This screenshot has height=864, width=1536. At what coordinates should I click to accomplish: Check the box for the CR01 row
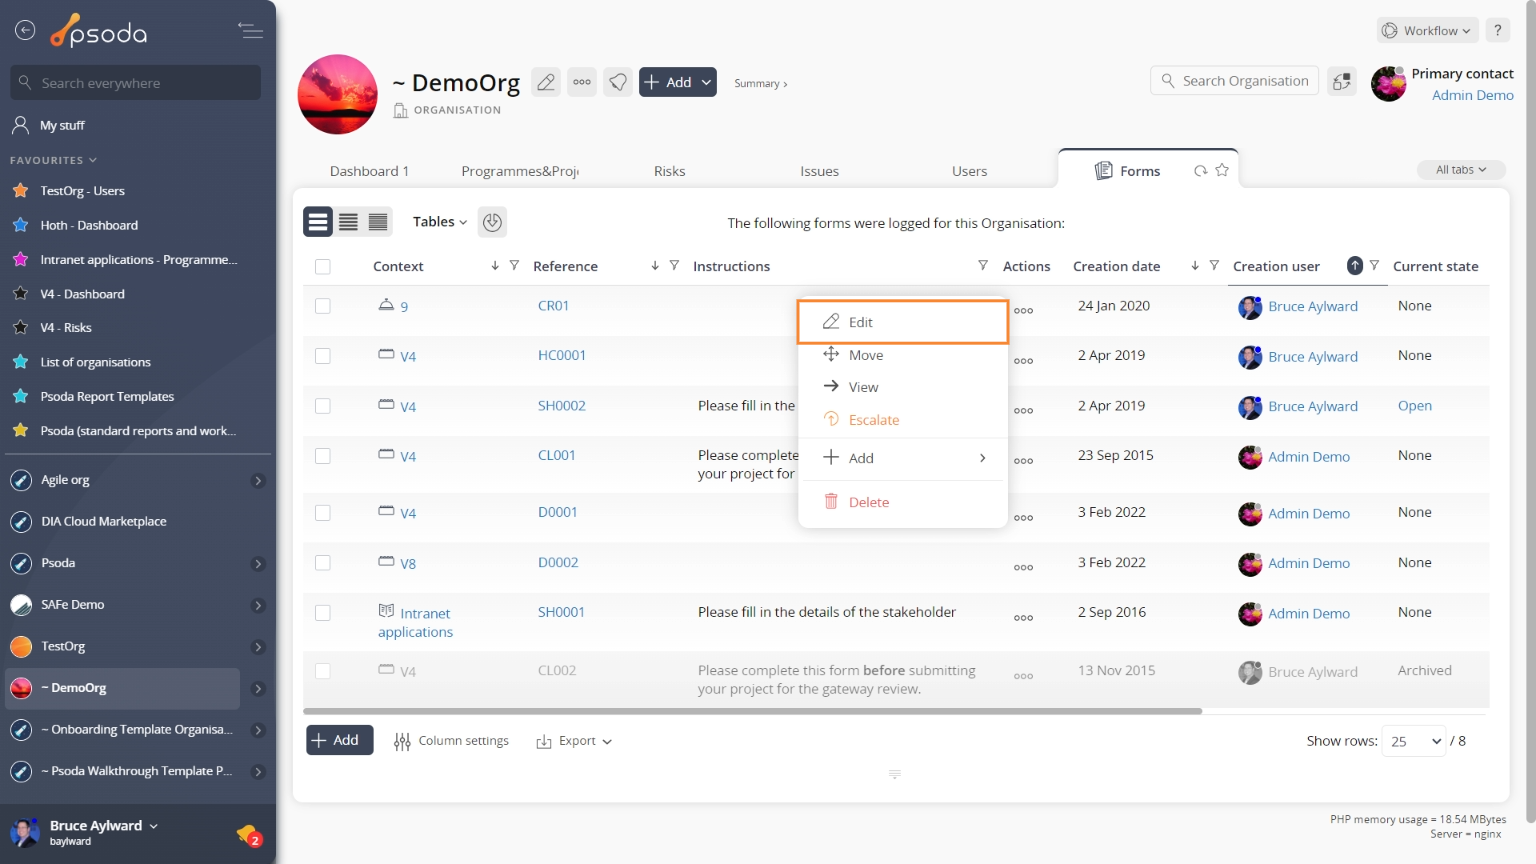pyautogui.click(x=322, y=306)
